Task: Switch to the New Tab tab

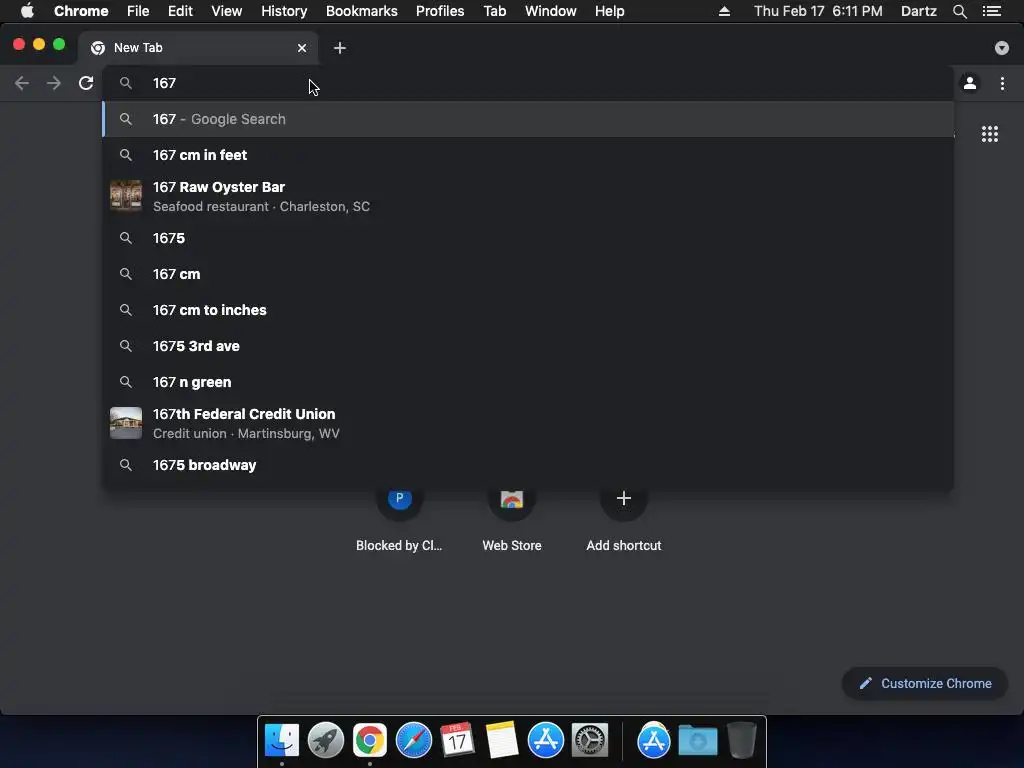Action: coord(198,48)
